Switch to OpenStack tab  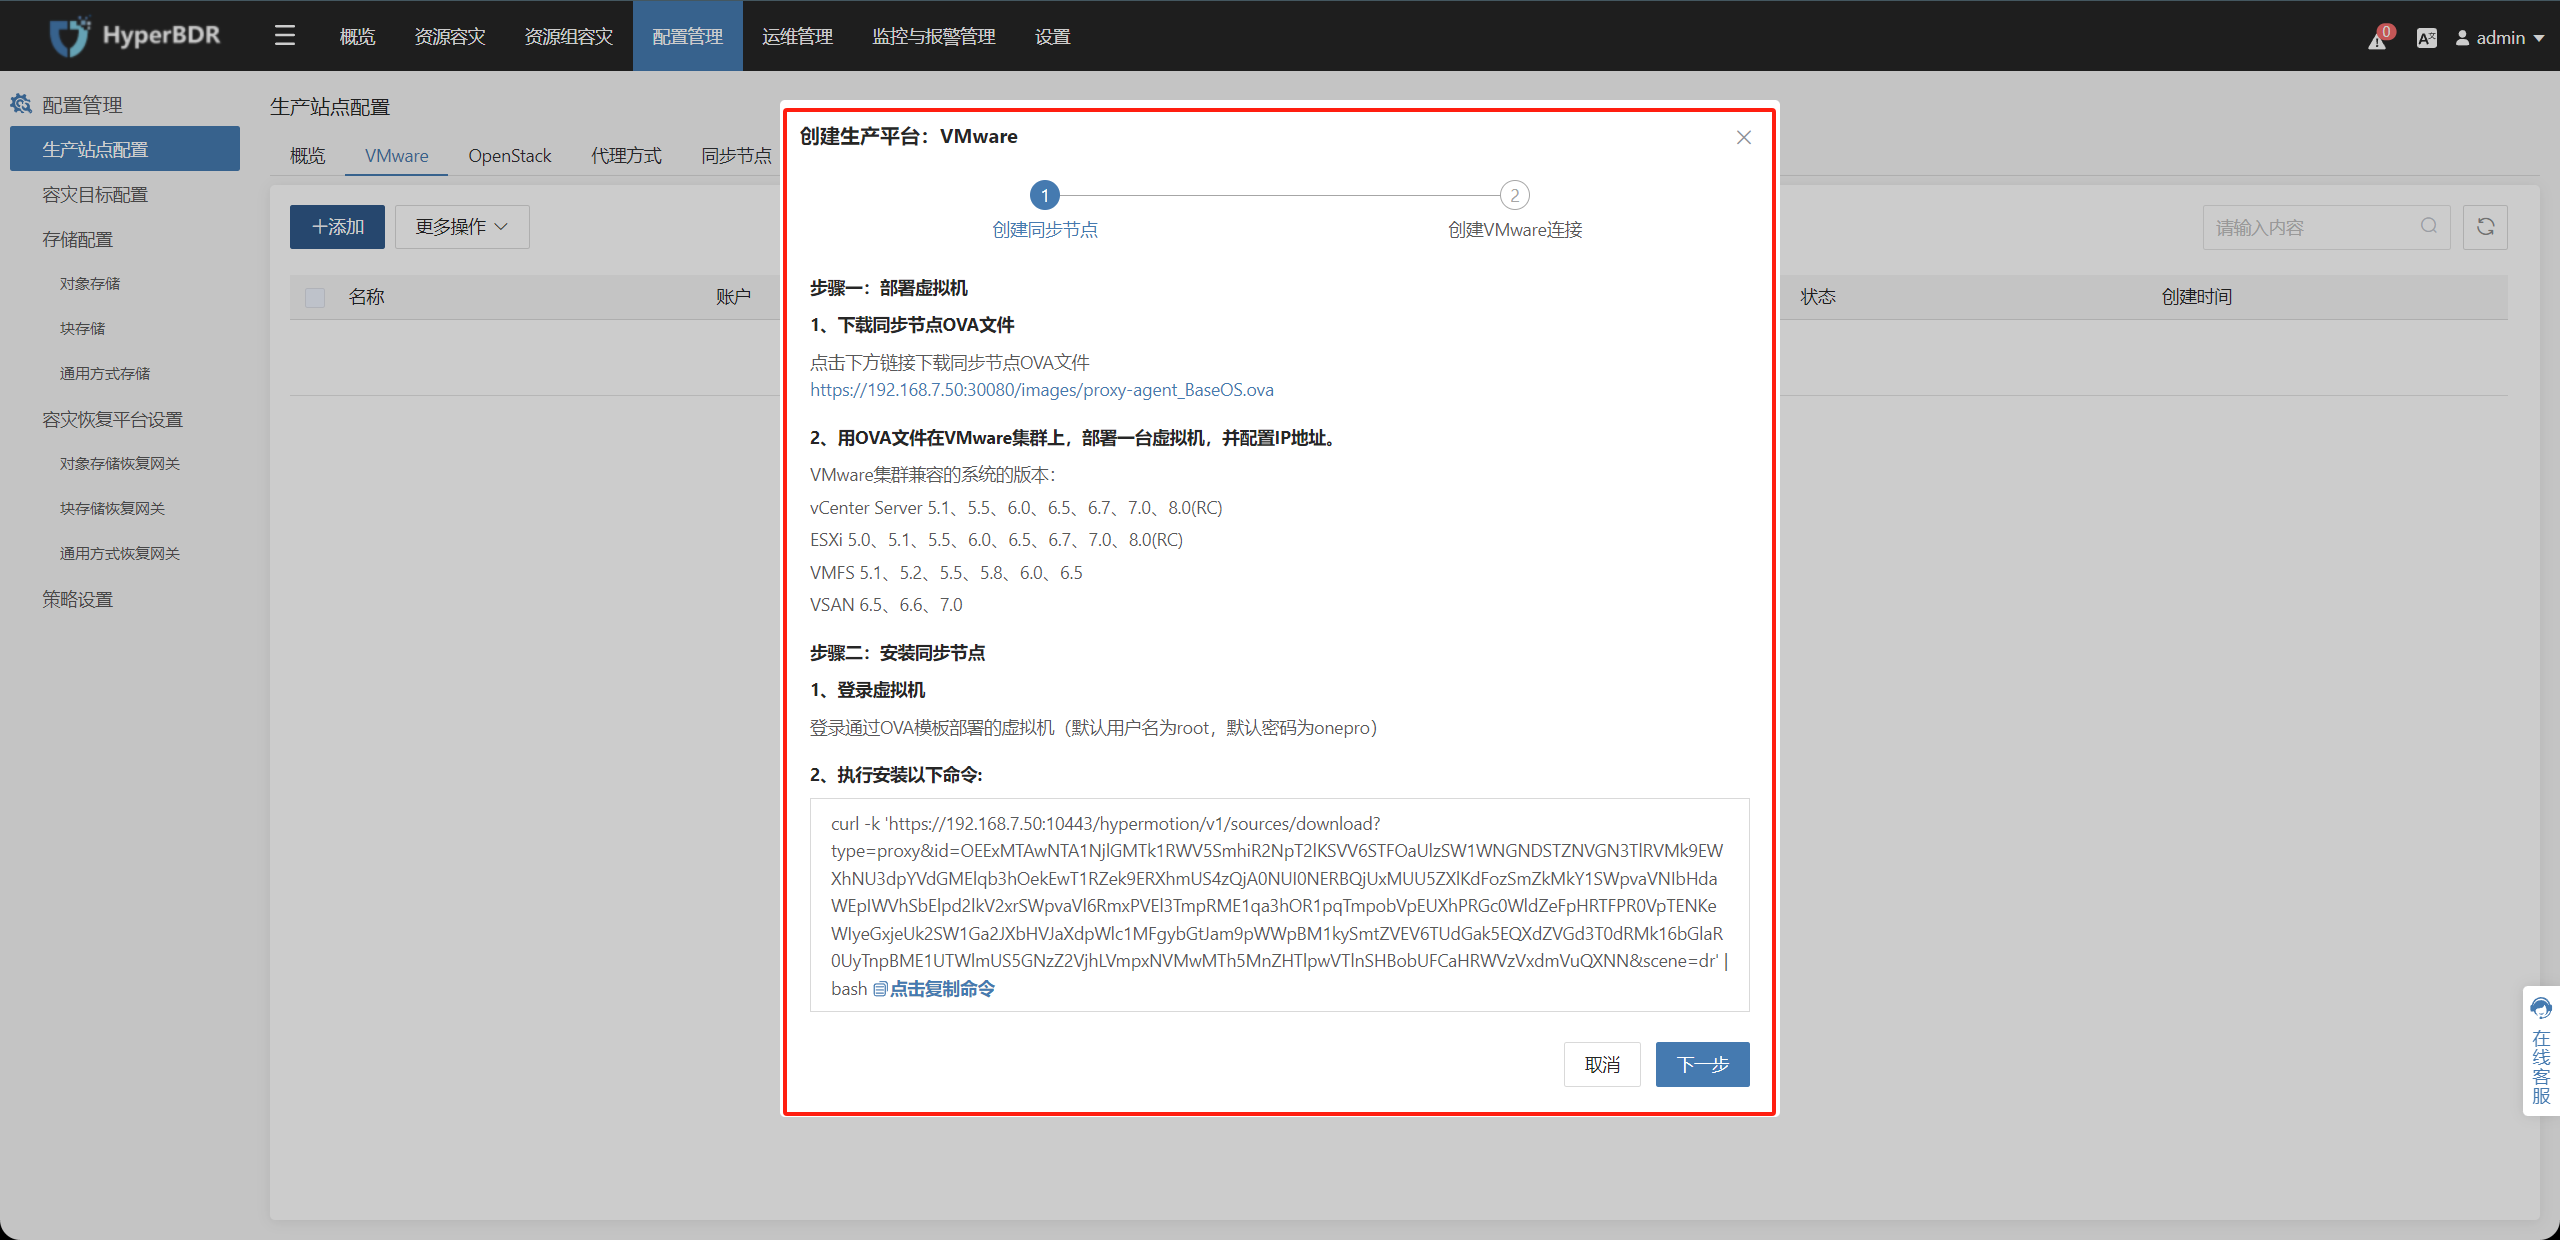click(508, 153)
